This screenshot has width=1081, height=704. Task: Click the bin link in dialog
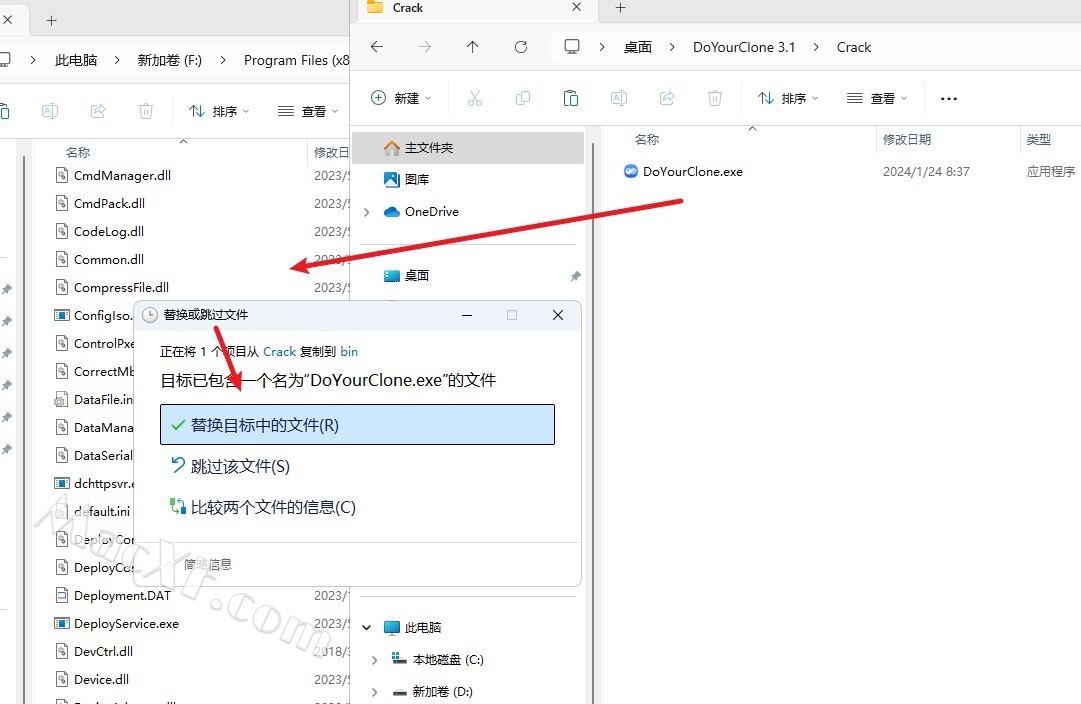[x=349, y=352]
